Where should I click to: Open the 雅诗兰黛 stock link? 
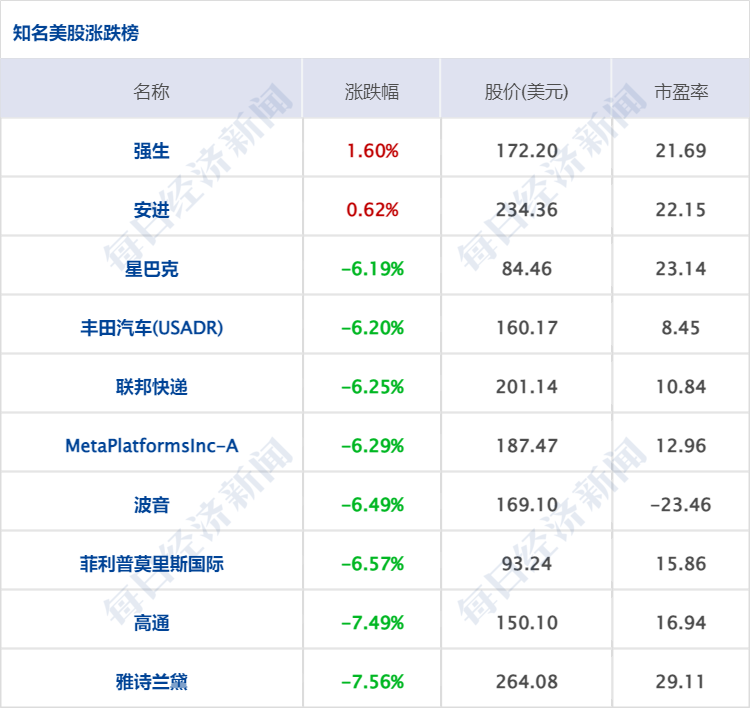(152, 682)
